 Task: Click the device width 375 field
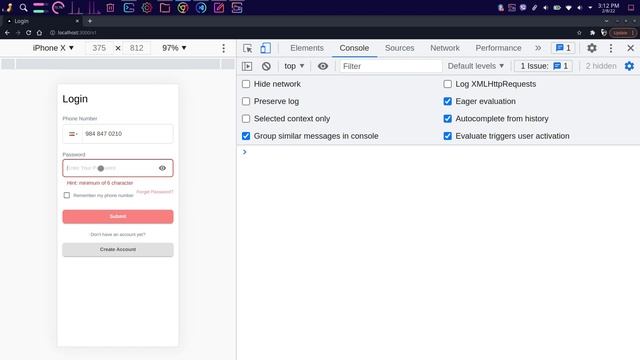[99, 48]
